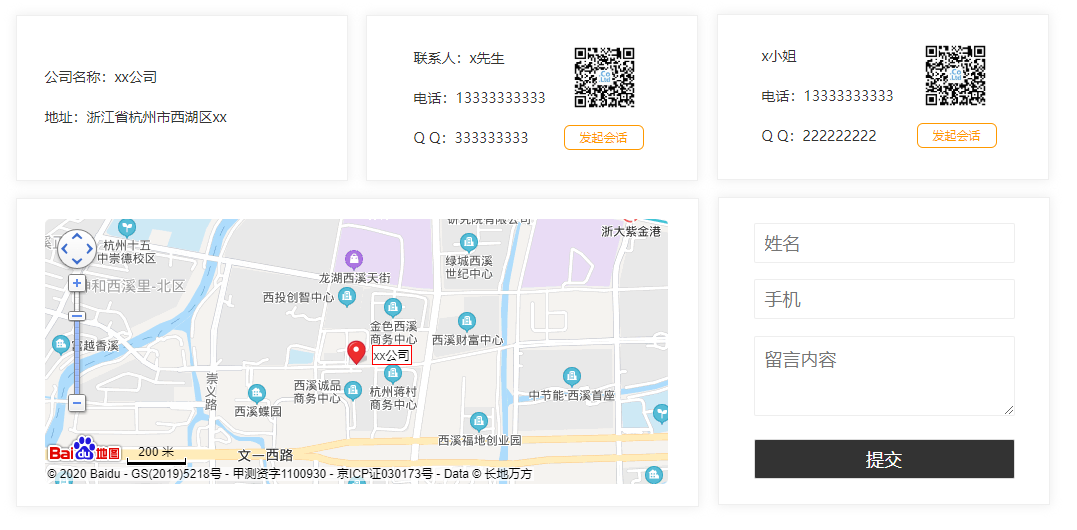Viewport: 1077px width, 530px height.
Task: Submit the message form with 提交
Action: click(x=884, y=459)
